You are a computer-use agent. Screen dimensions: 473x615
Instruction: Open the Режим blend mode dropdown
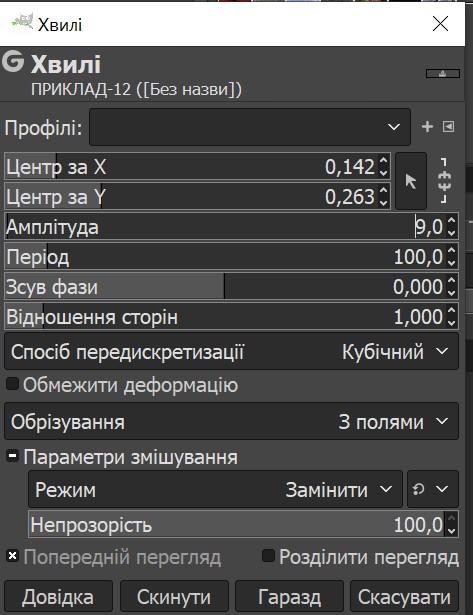215,489
